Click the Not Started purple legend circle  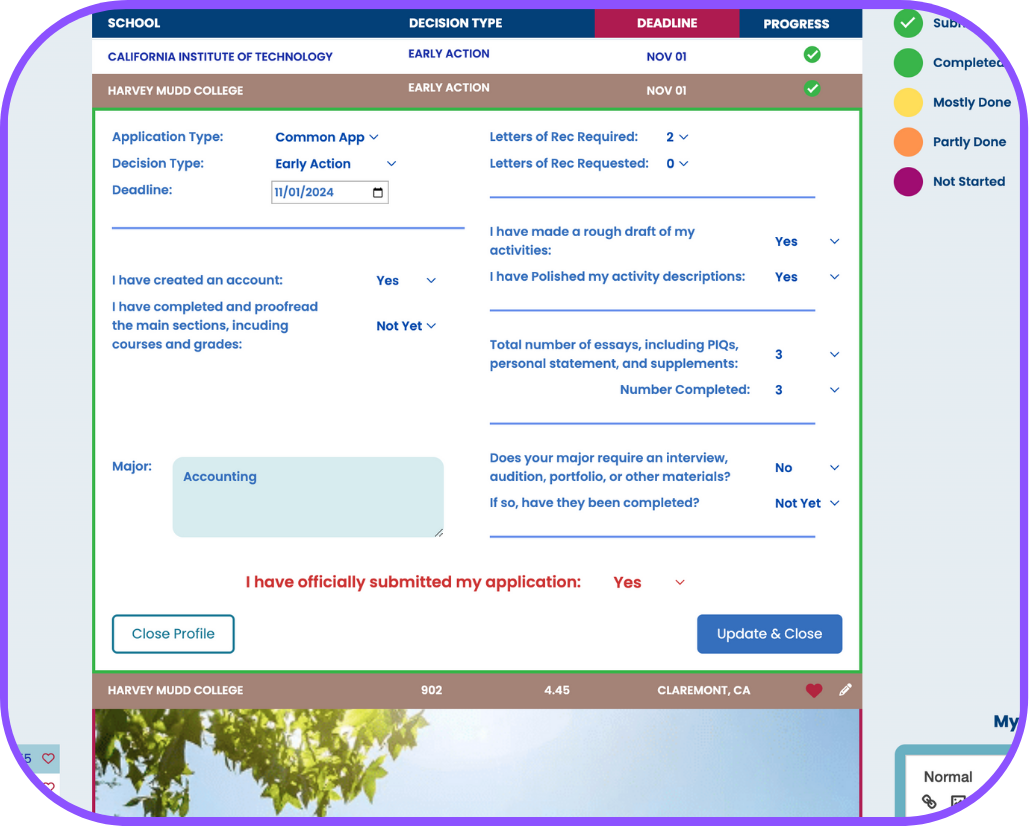pyautogui.click(x=908, y=182)
